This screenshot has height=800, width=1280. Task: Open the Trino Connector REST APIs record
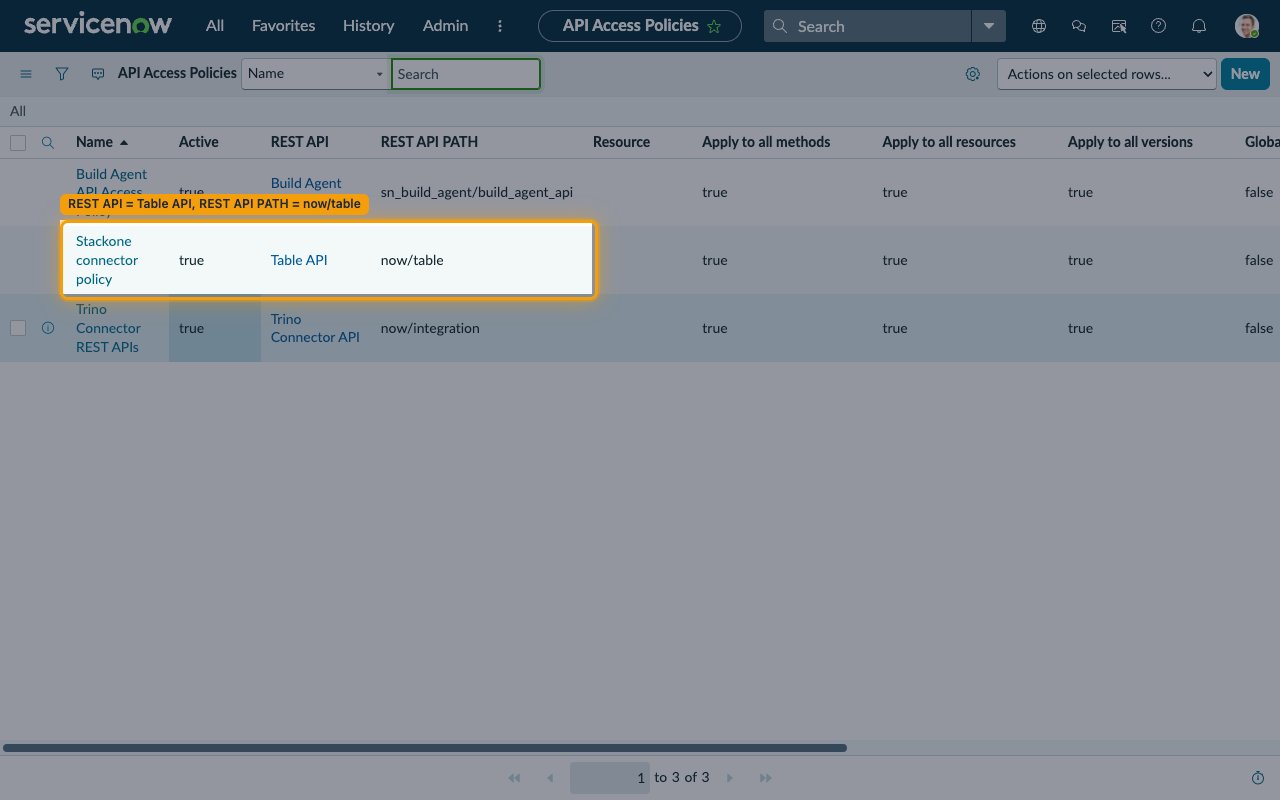click(108, 328)
